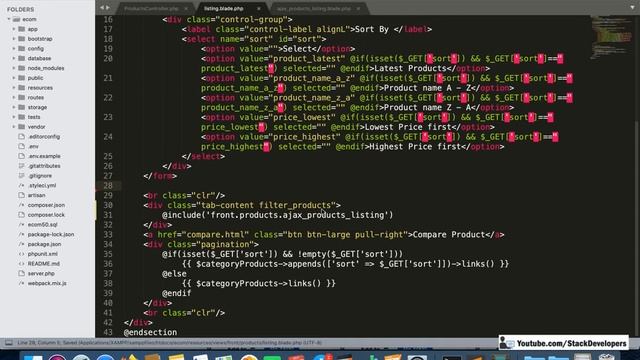
Task: Click 'Highest Price first' option text in code
Action: tap(415, 147)
